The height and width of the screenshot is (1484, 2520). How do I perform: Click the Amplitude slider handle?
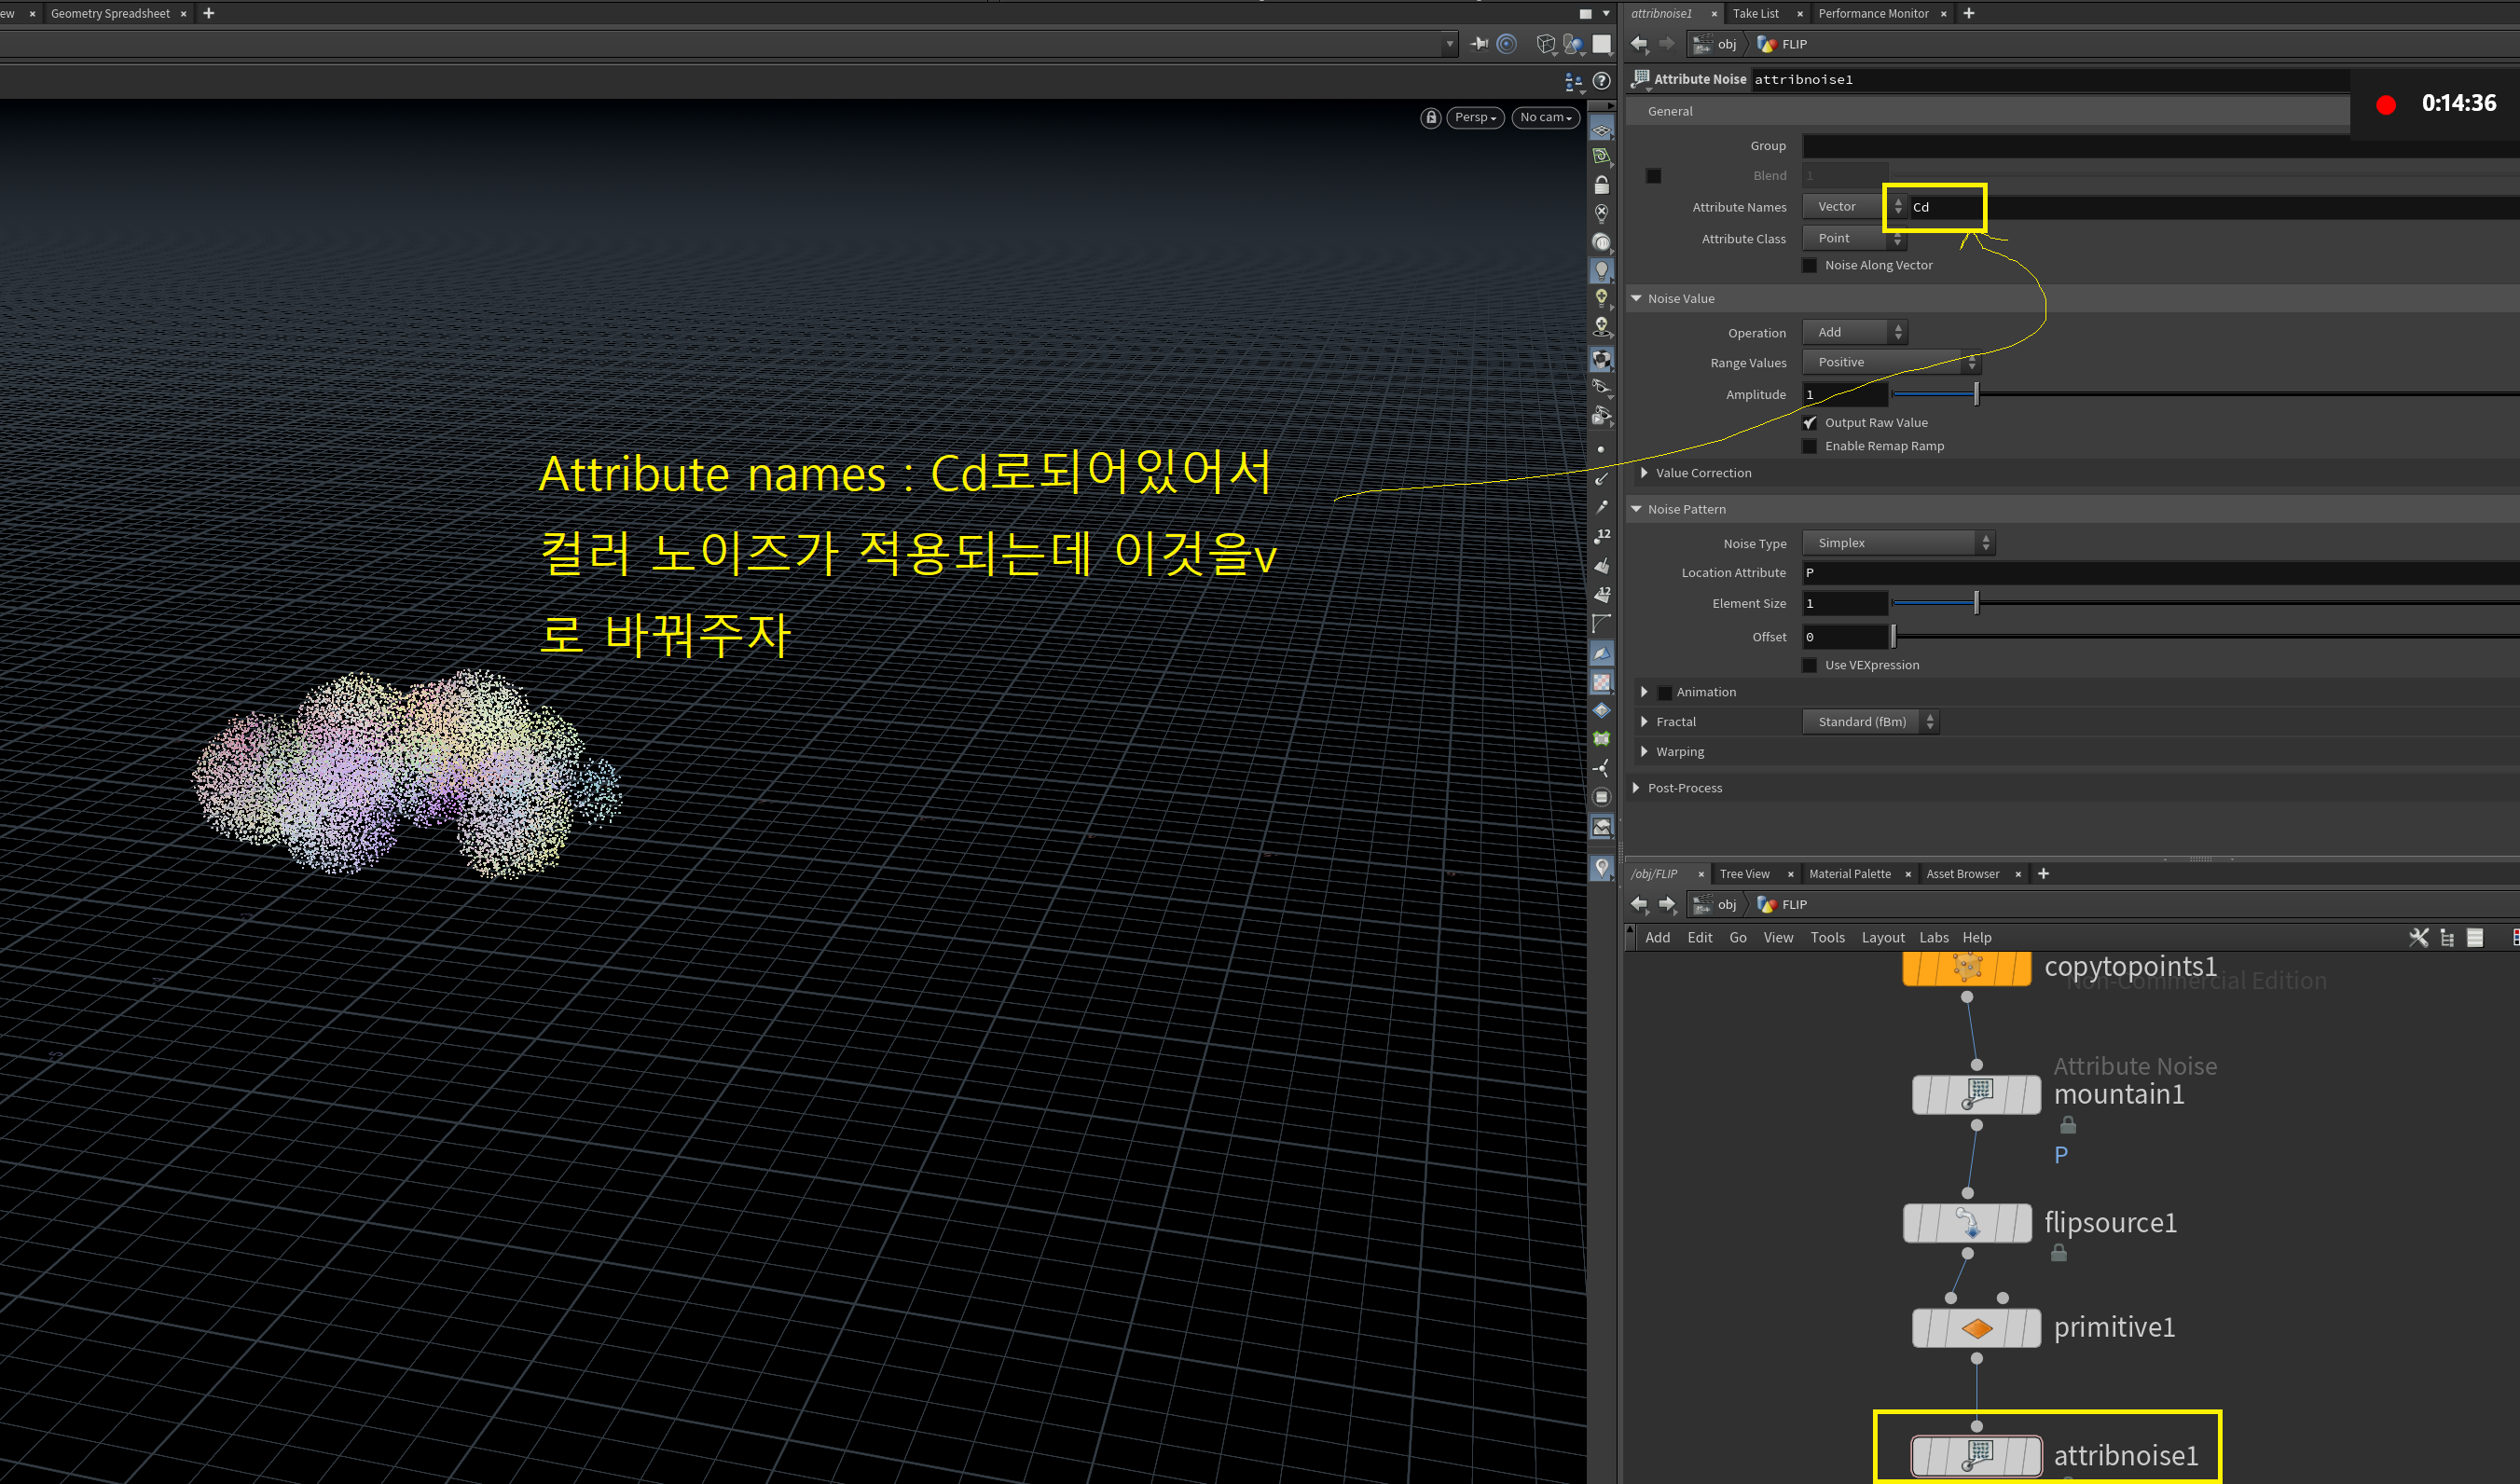(1976, 395)
